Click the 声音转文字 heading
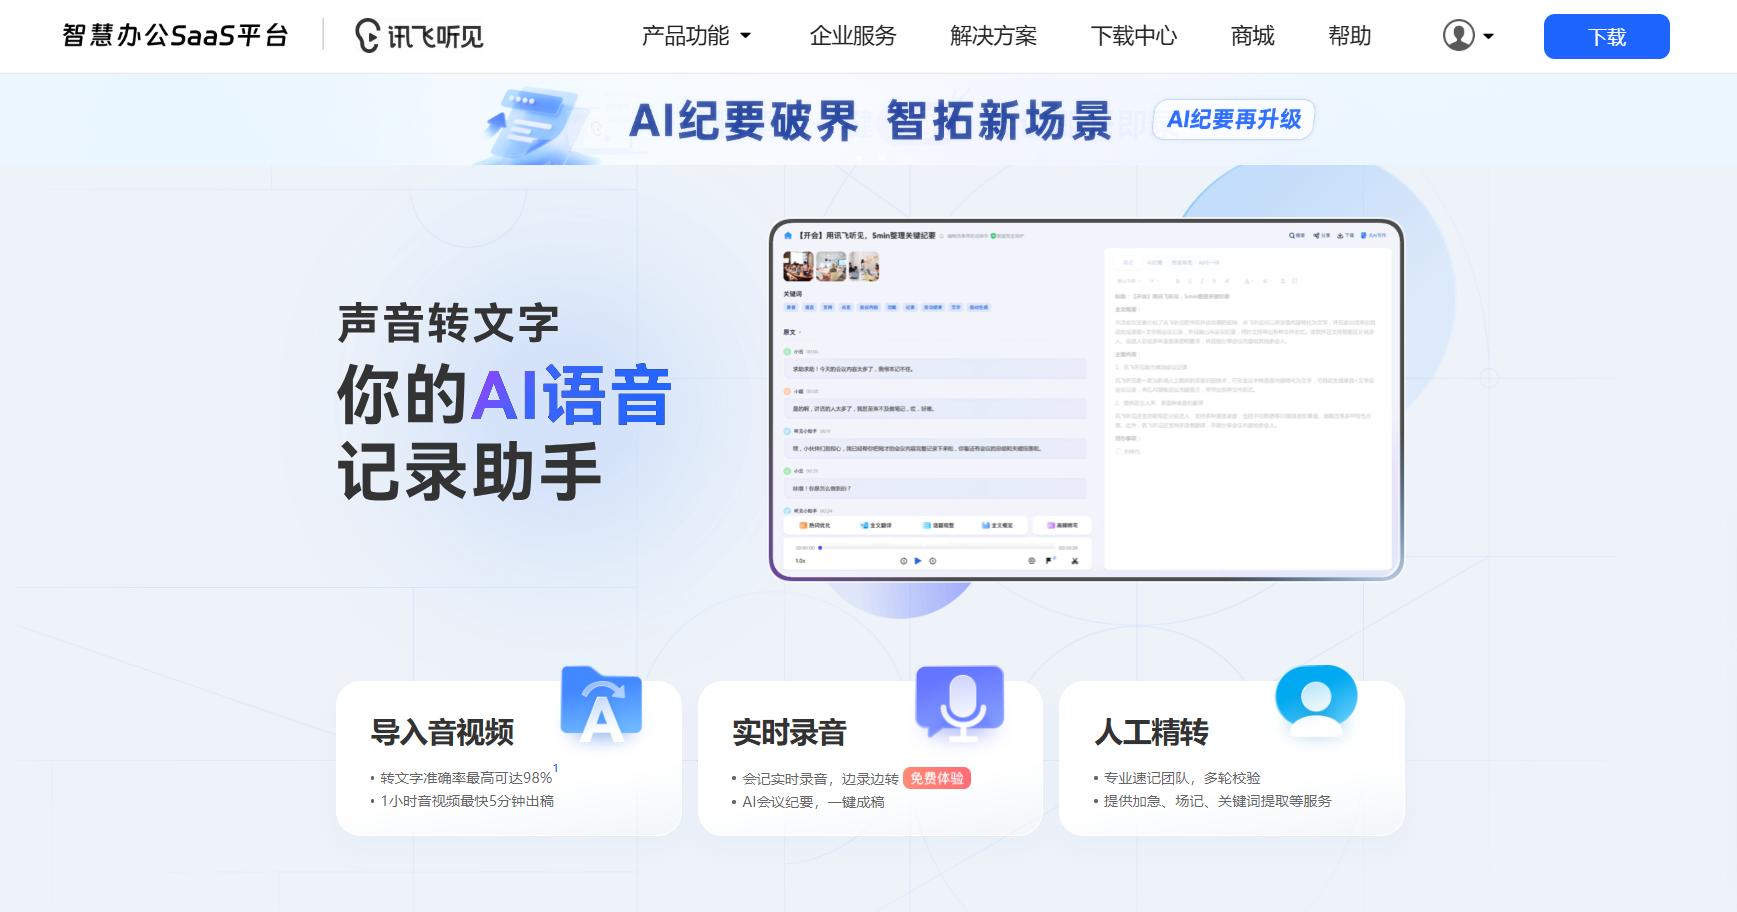1737x912 pixels. click(x=448, y=324)
